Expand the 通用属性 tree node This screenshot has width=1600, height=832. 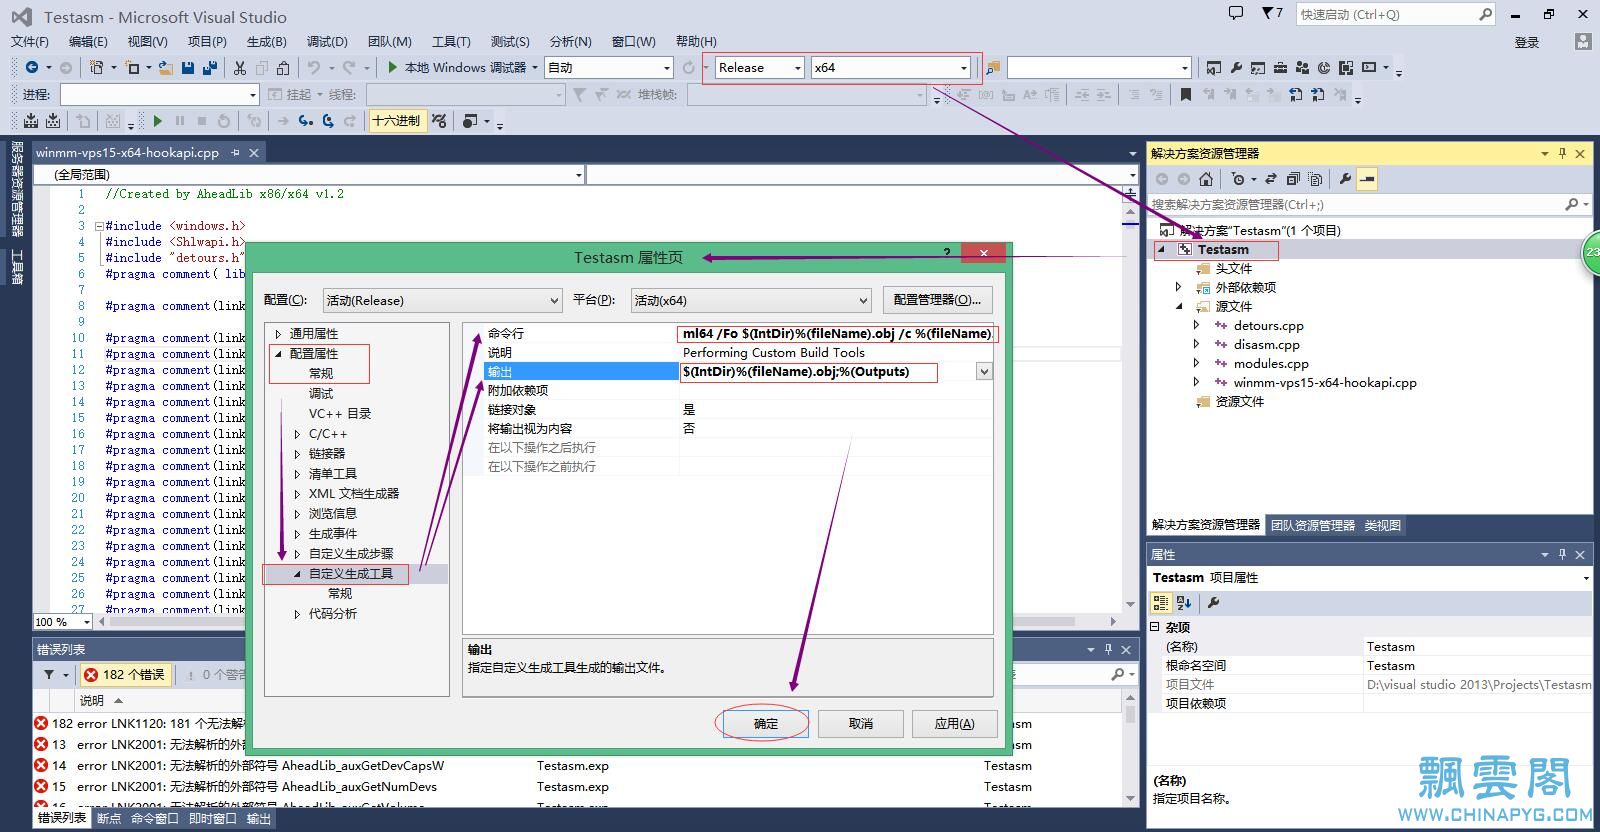pos(279,334)
